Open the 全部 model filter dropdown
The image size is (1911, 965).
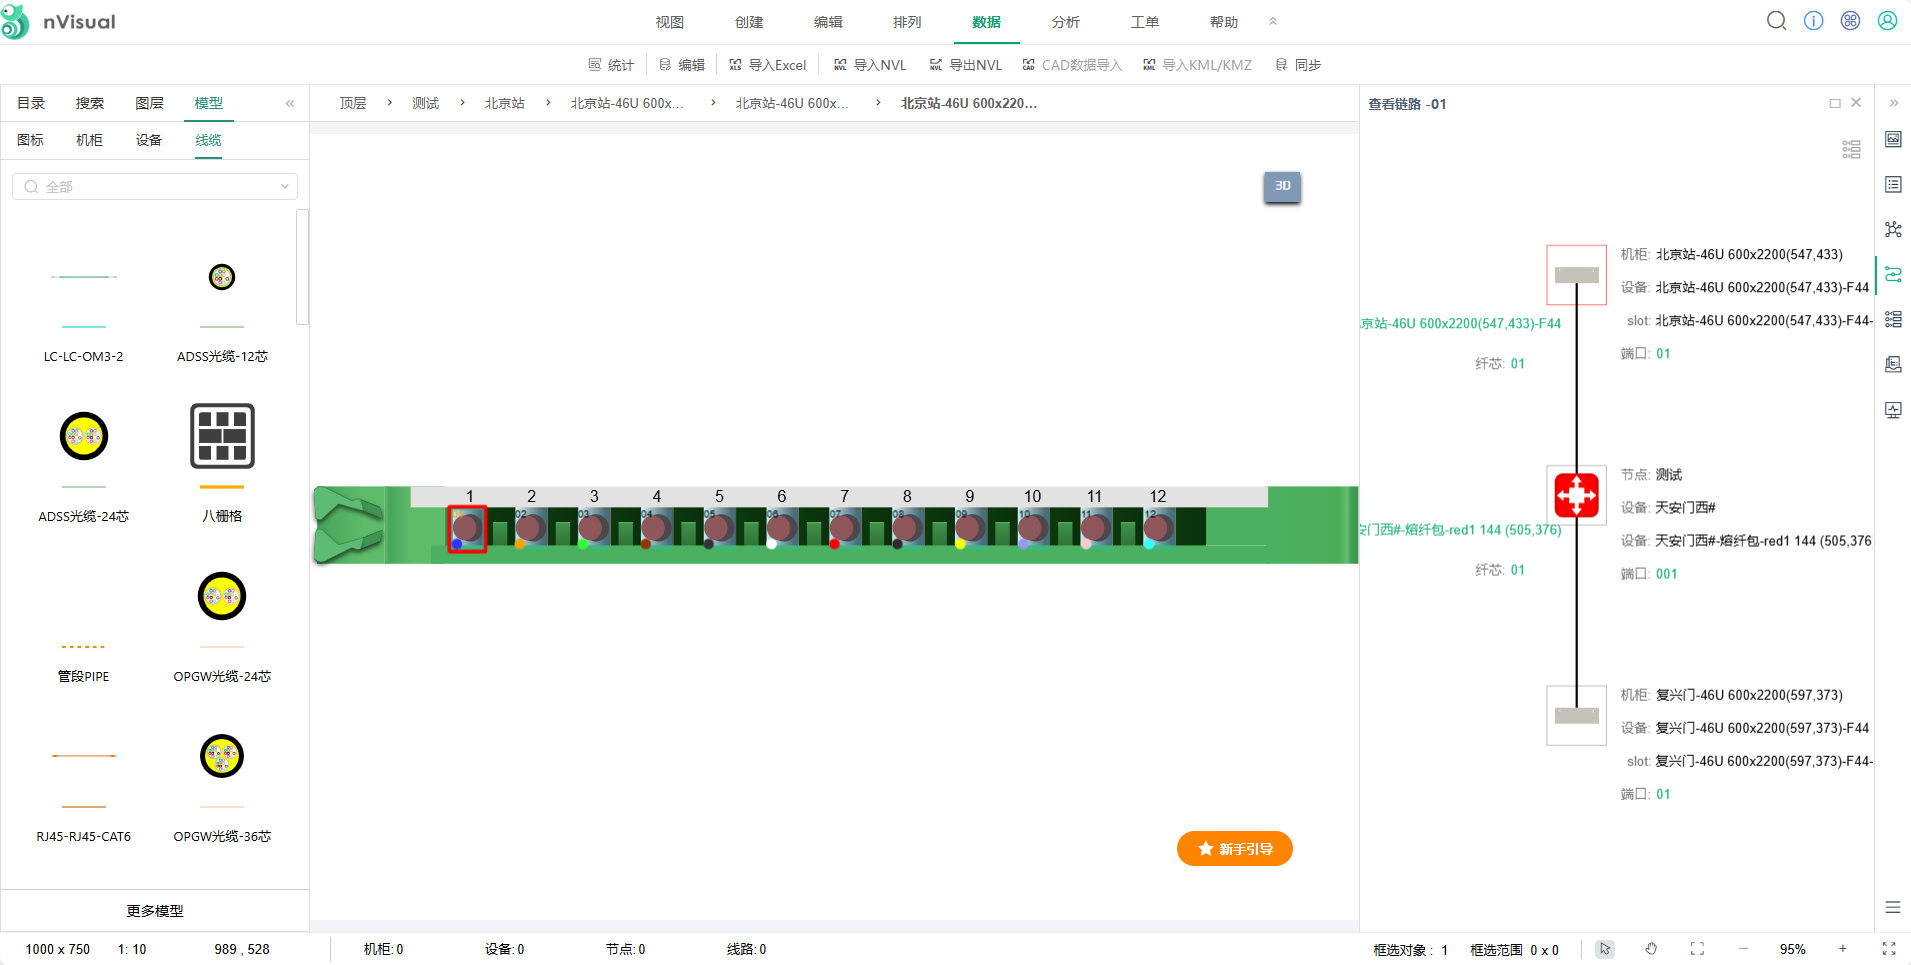tap(155, 187)
